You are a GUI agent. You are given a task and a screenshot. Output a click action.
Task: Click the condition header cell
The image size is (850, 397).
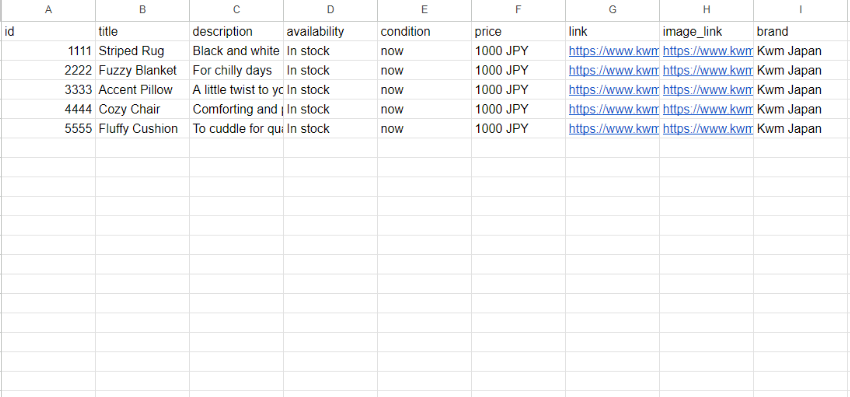tap(424, 31)
